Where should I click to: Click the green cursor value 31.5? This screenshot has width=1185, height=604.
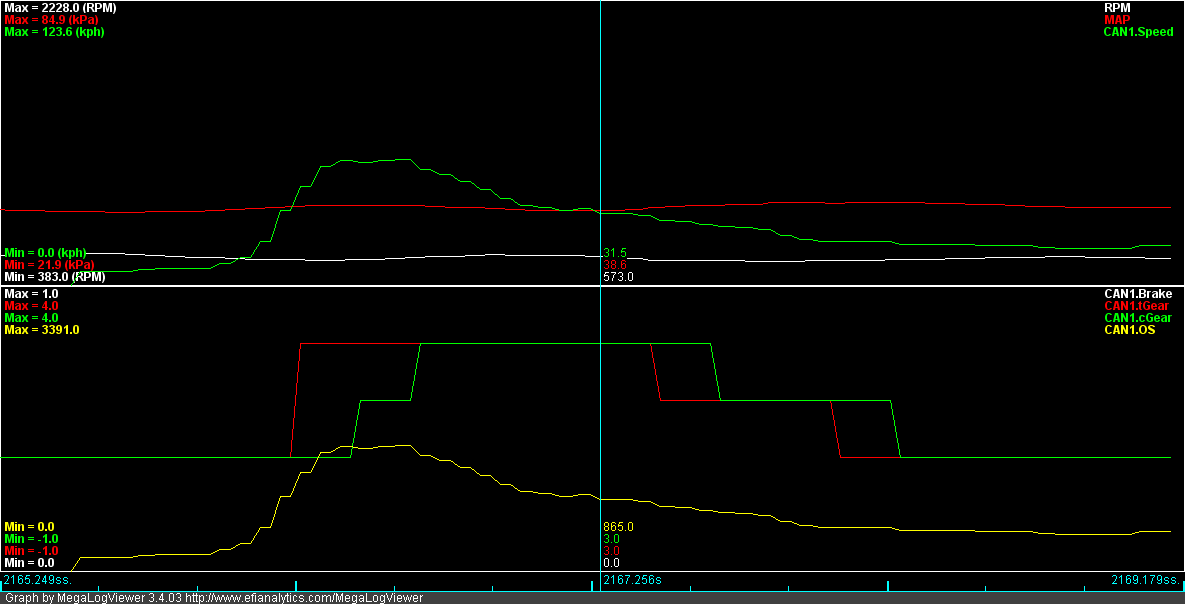(x=614, y=252)
